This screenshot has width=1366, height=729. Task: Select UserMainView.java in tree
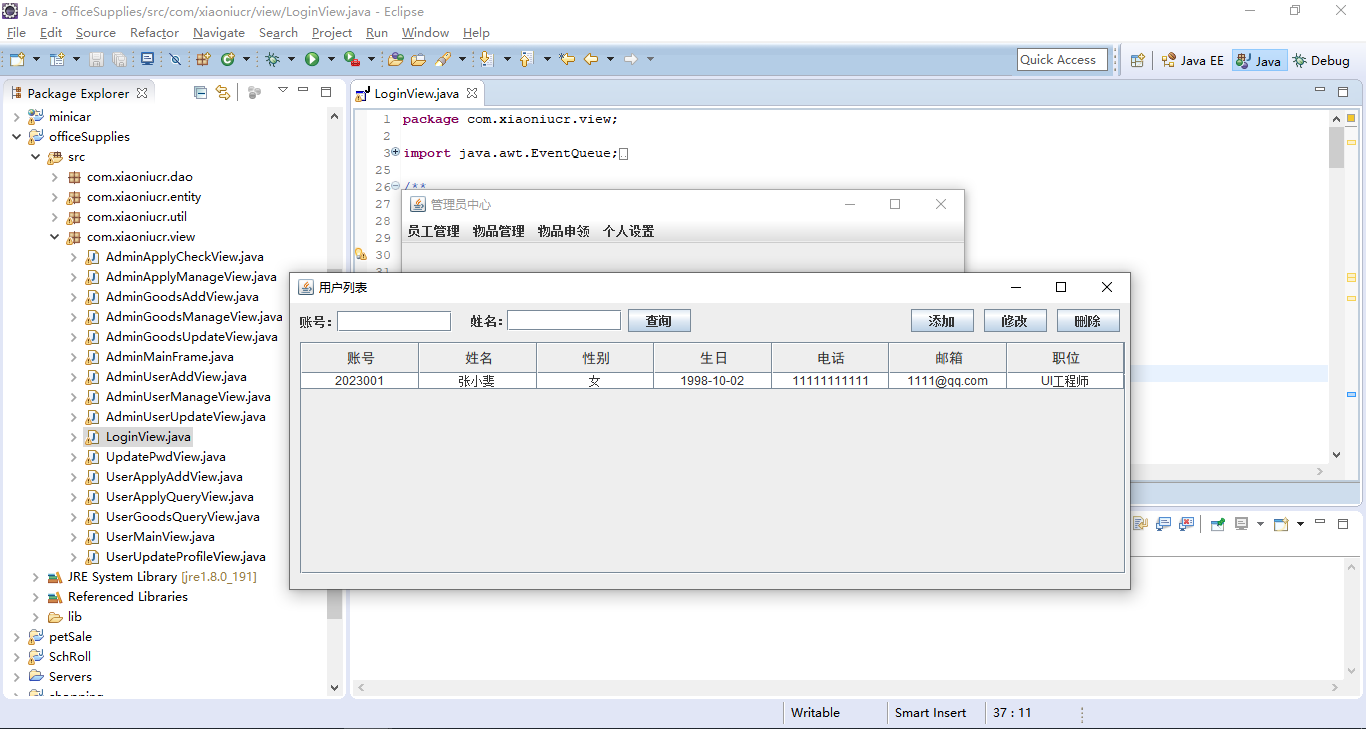pos(160,537)
